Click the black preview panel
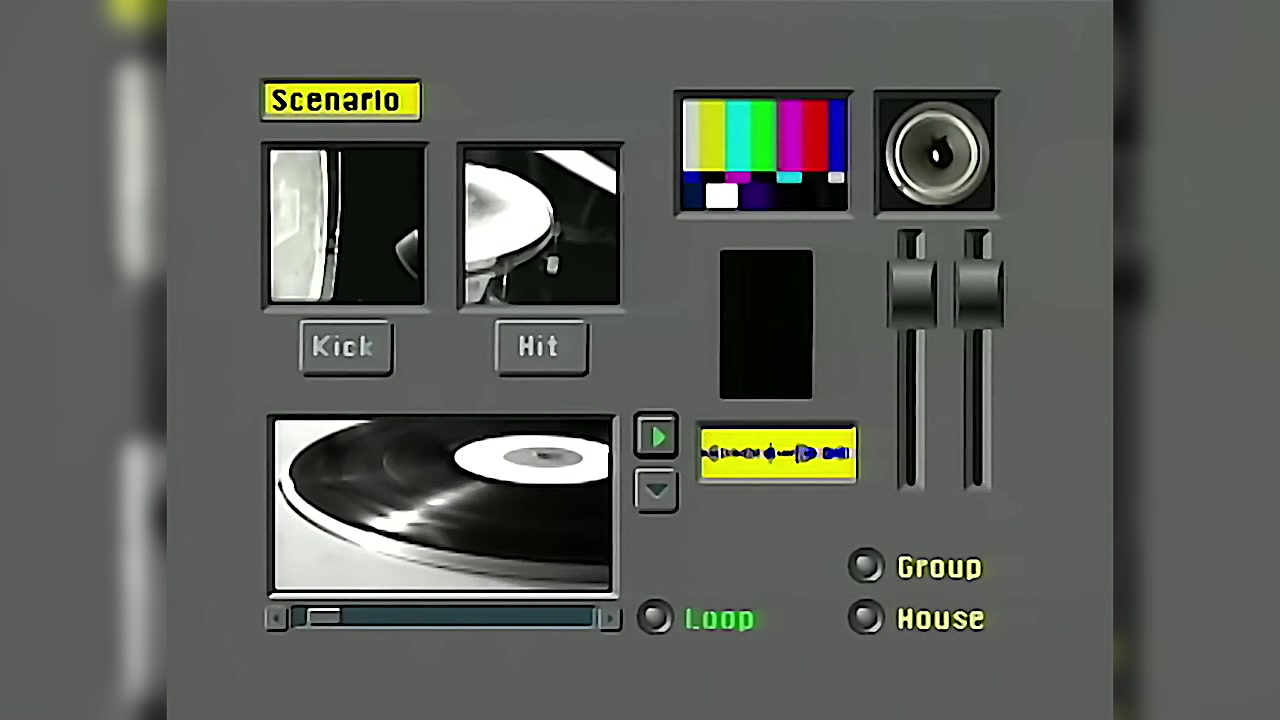The height and width of the screenshot is (720, 1280). point(766,324)
